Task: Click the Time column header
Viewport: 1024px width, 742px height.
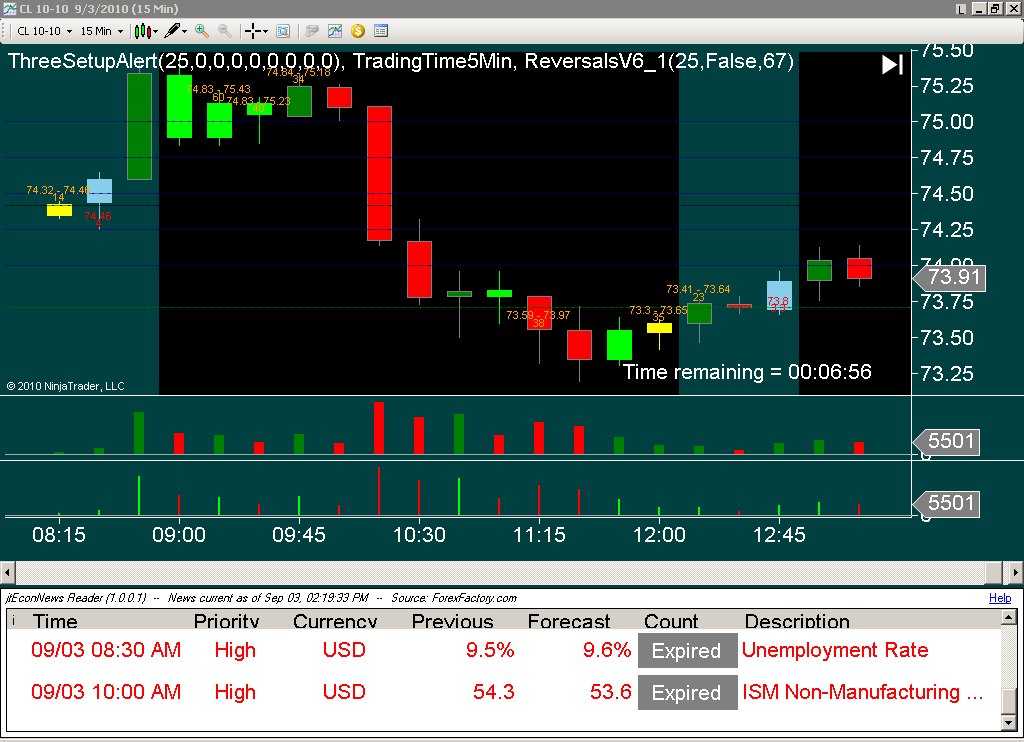Action: click(56, 621)
